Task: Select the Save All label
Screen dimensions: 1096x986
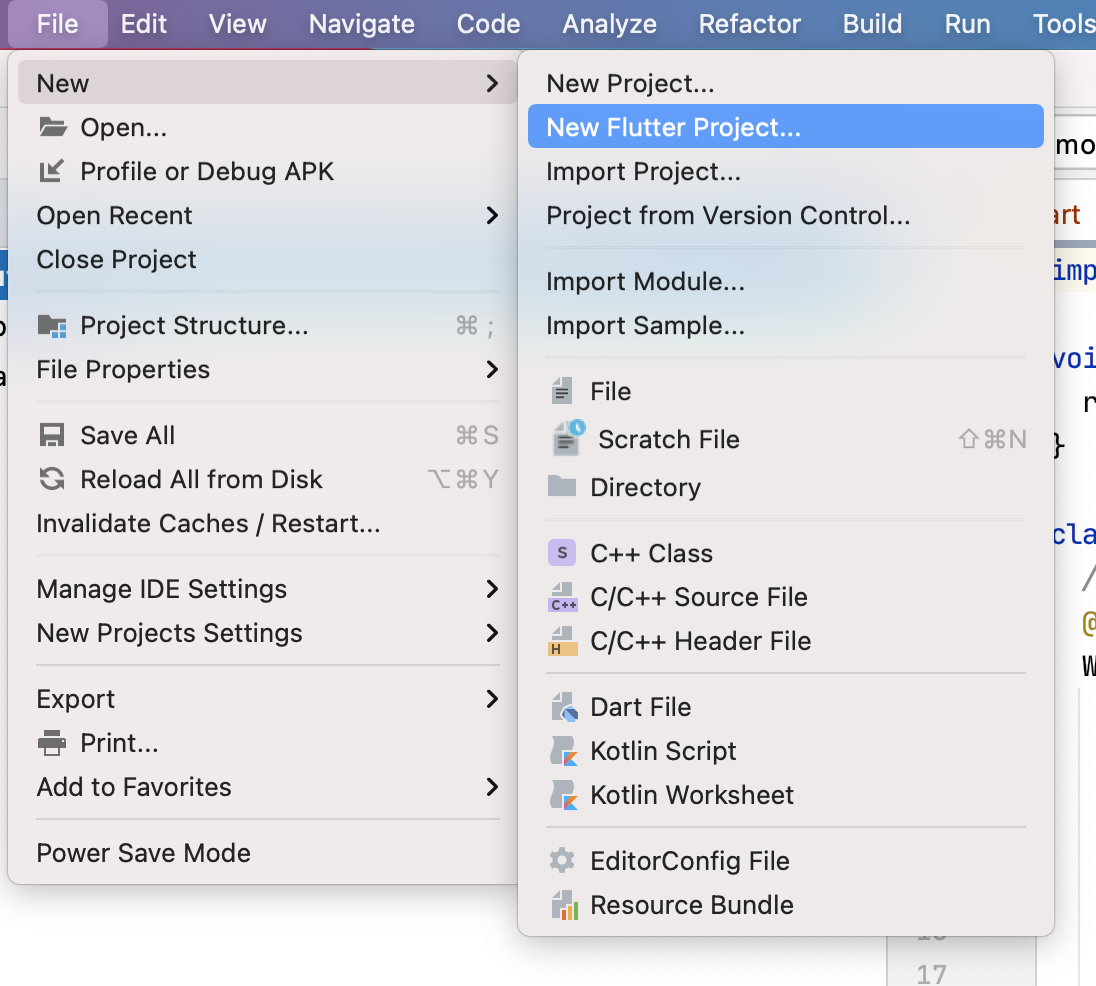Action: point(127,435)
